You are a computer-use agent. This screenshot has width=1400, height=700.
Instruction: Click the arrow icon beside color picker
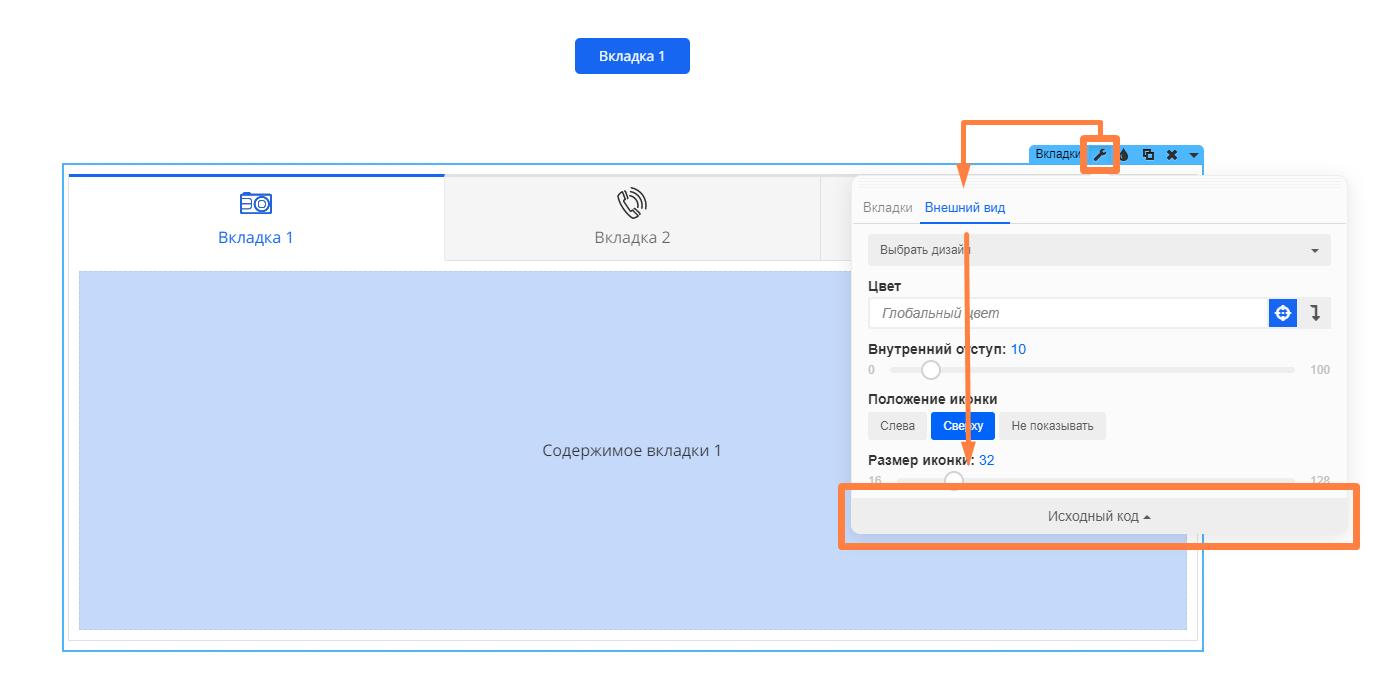(x=1316, y=313)
